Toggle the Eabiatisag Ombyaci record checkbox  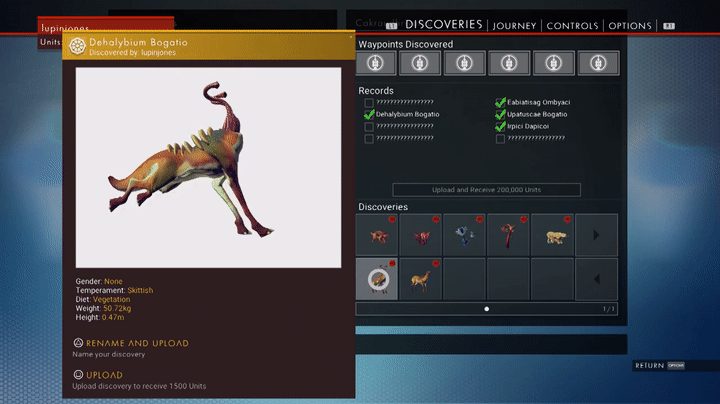point(501,102)
